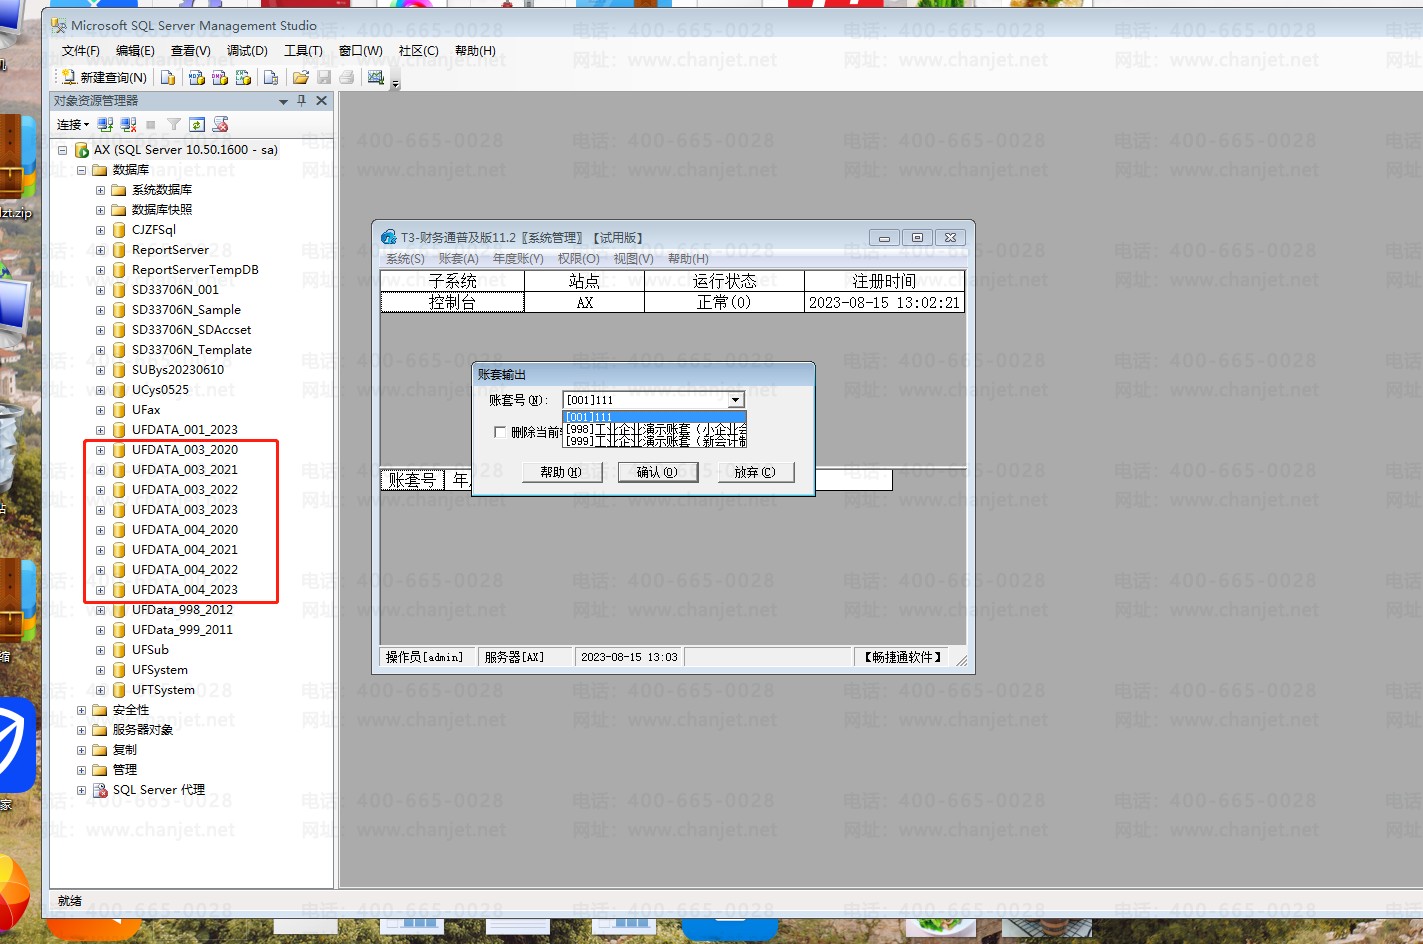Viewport: 1423px width, 944px height.
Task: Select the UFDATA_003_2020 database
Action: (185, 450)
